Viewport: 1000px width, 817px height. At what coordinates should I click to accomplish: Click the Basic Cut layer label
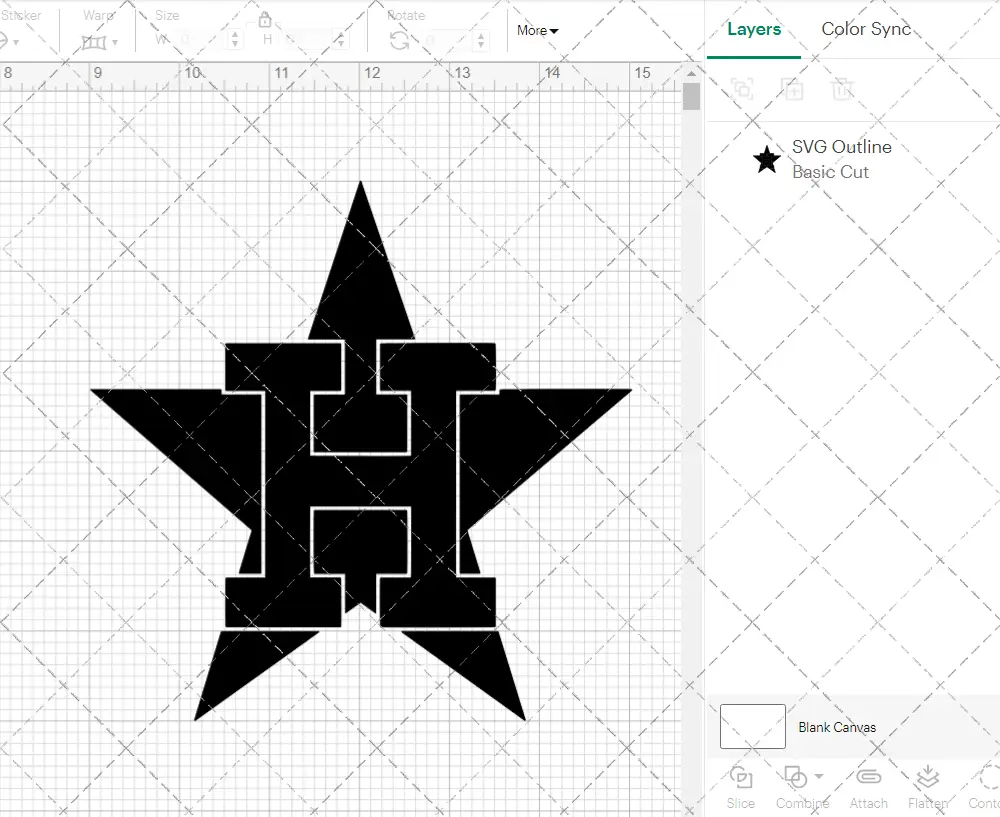pos(830,172)
